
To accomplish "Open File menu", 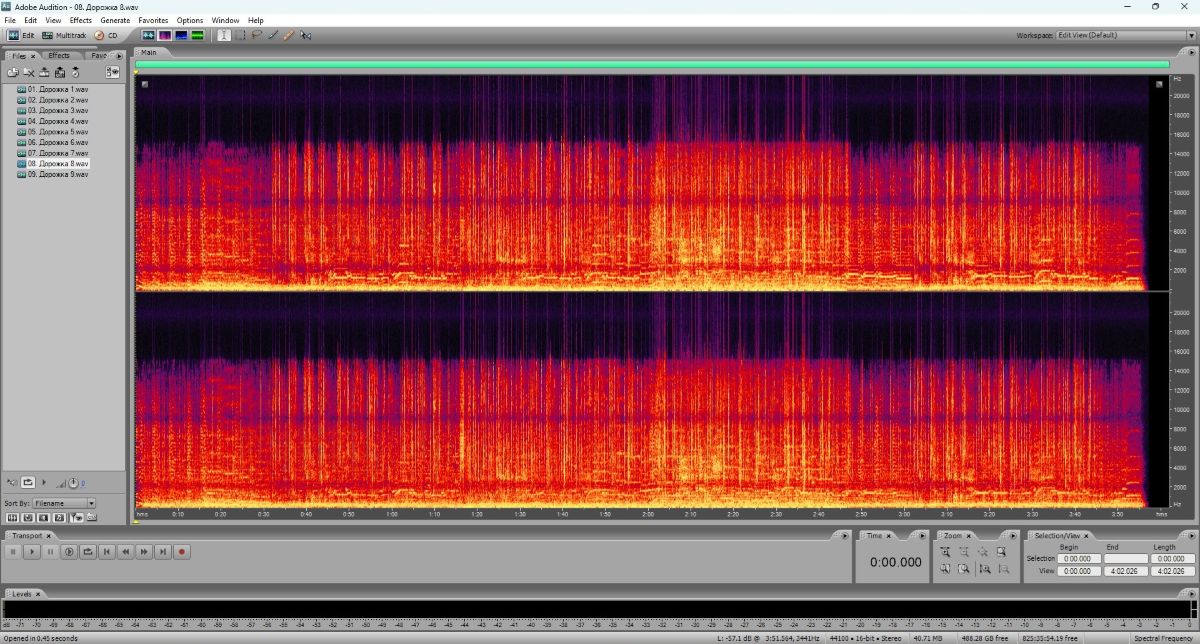I will tap(10, 20).
